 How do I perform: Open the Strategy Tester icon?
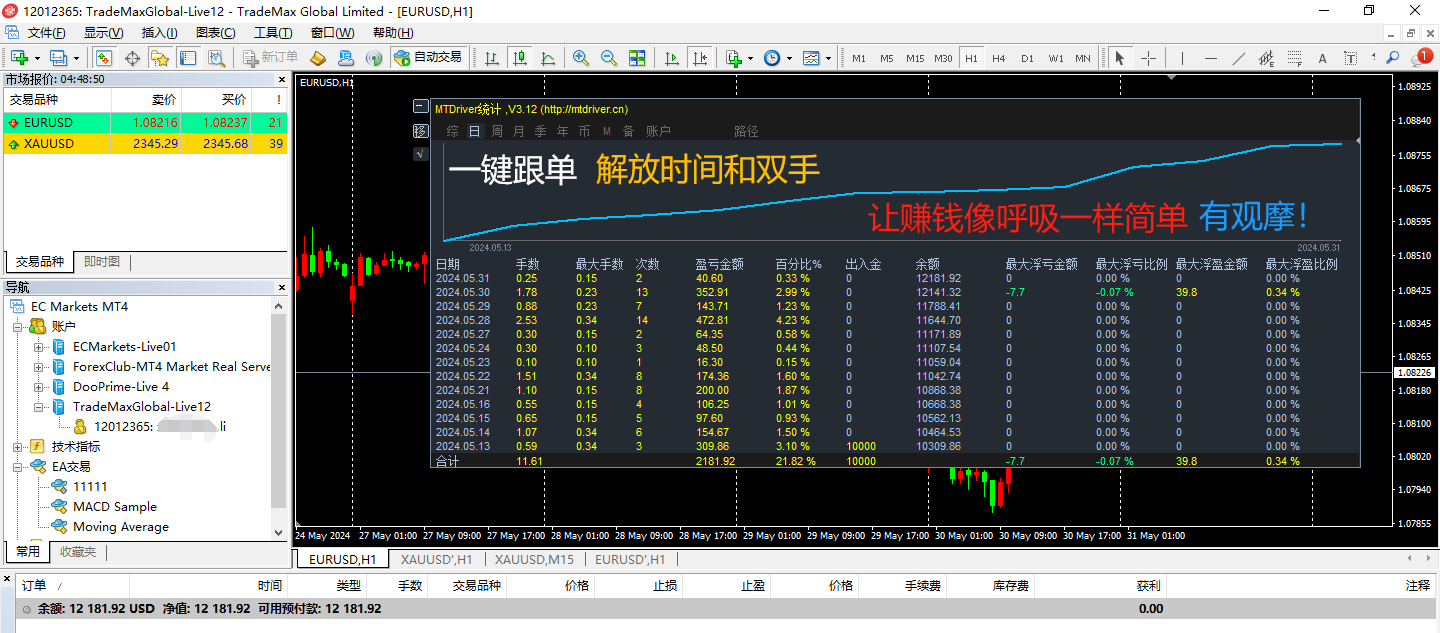tap(217, 58)
